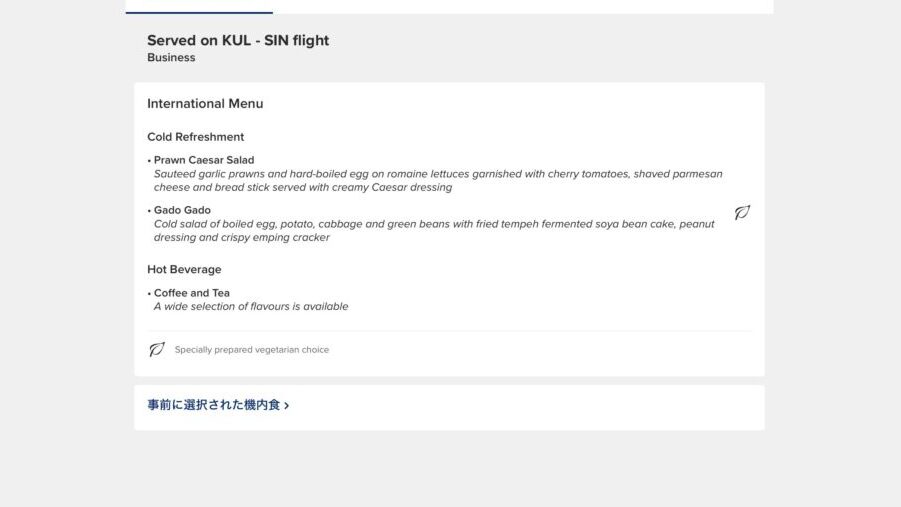Screen dimensions: 901x507
Task: Click the Cold Refreshment section heading
Action: 196,137
